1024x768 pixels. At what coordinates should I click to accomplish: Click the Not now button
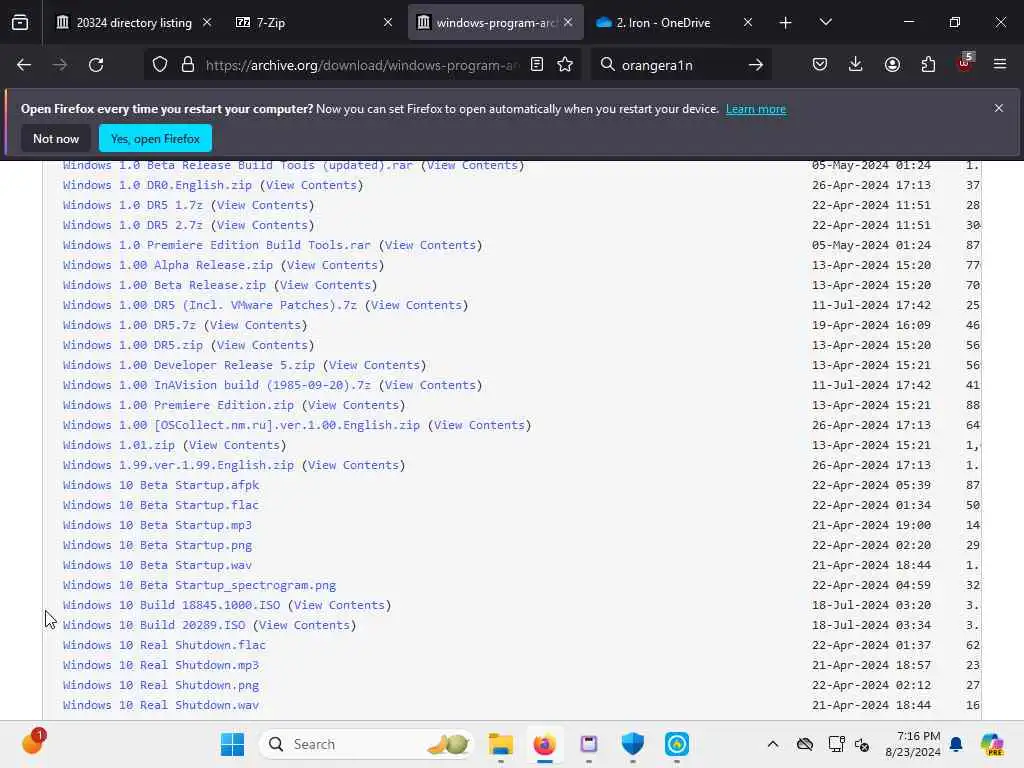[x=56, y=138]
